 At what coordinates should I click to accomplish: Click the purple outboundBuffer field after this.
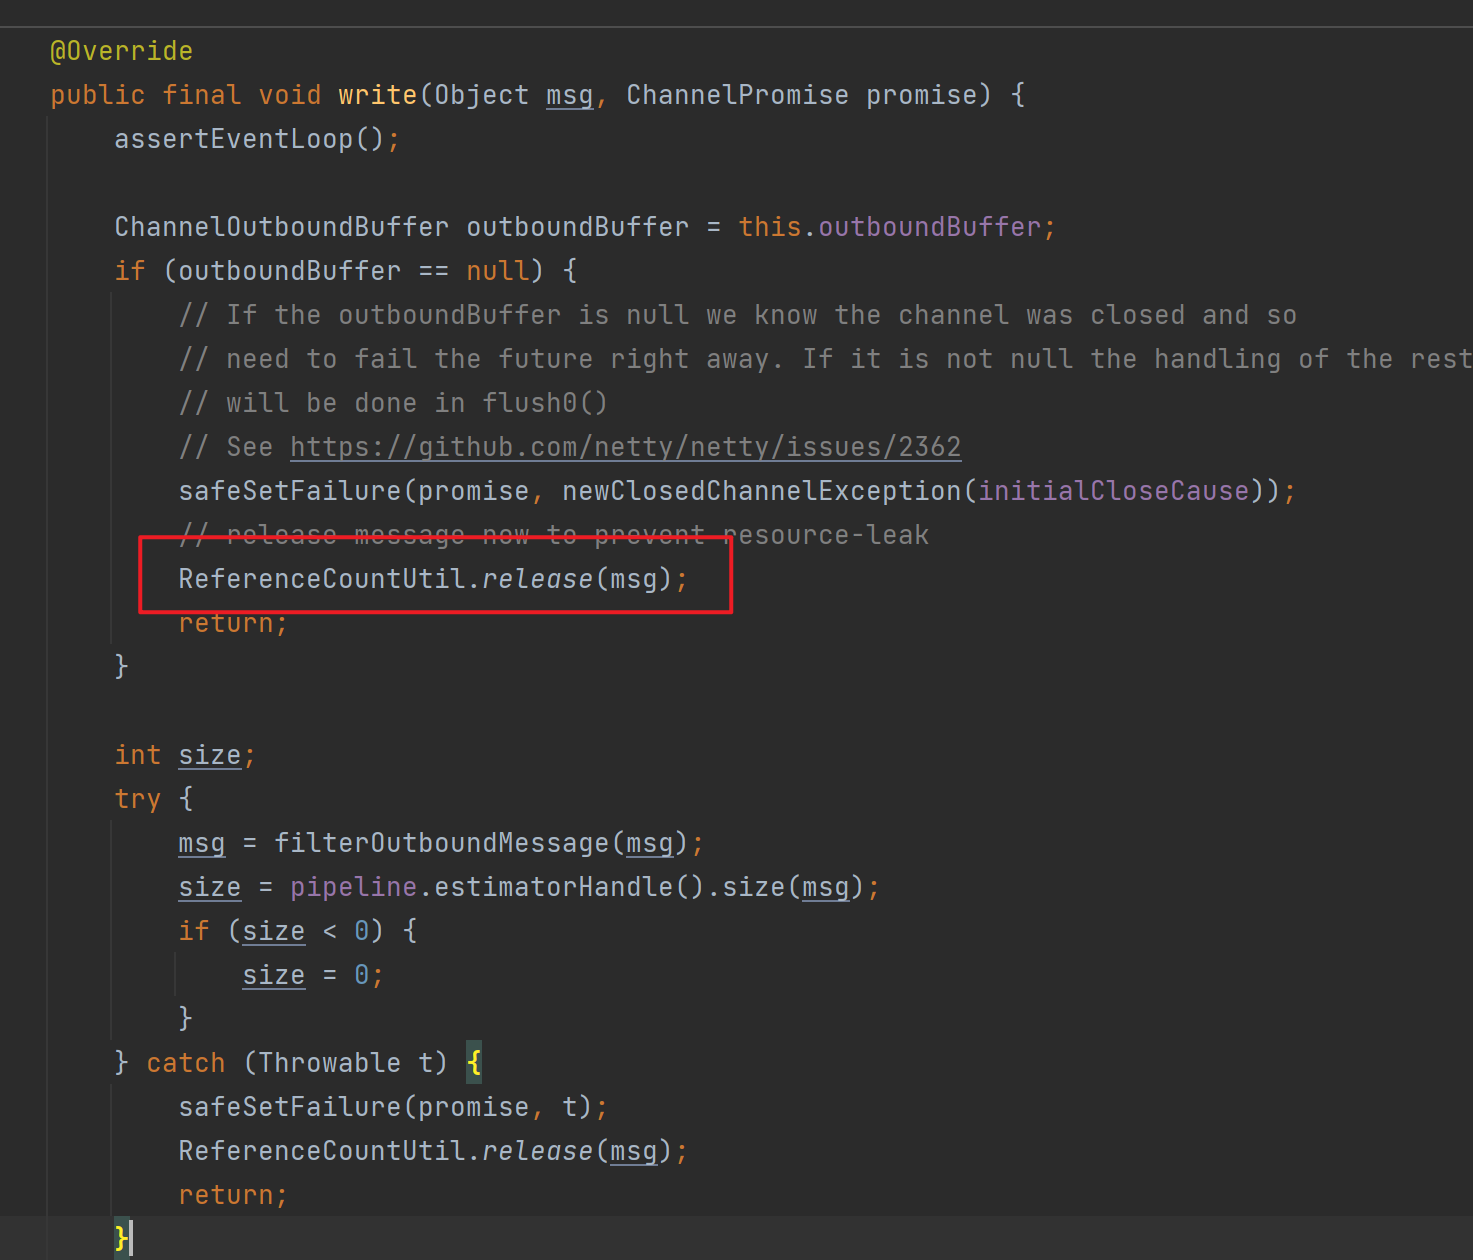coord(929,227)
